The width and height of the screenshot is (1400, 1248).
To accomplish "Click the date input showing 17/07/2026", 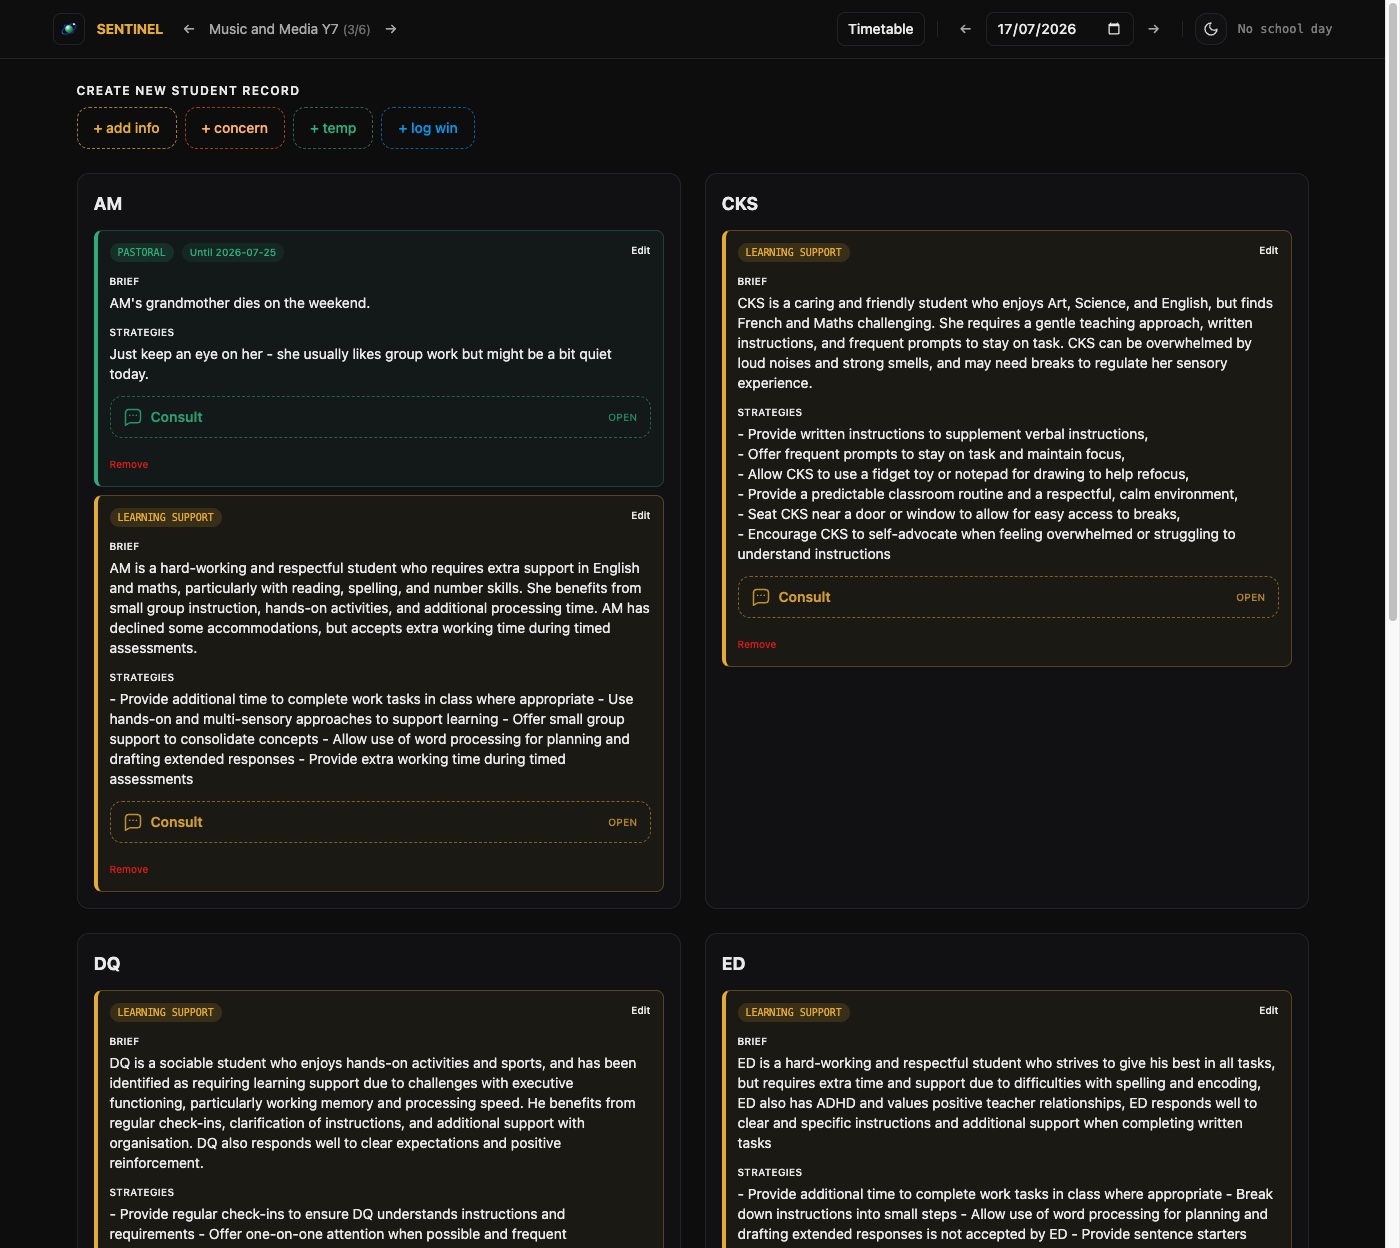I will 1060,29.
